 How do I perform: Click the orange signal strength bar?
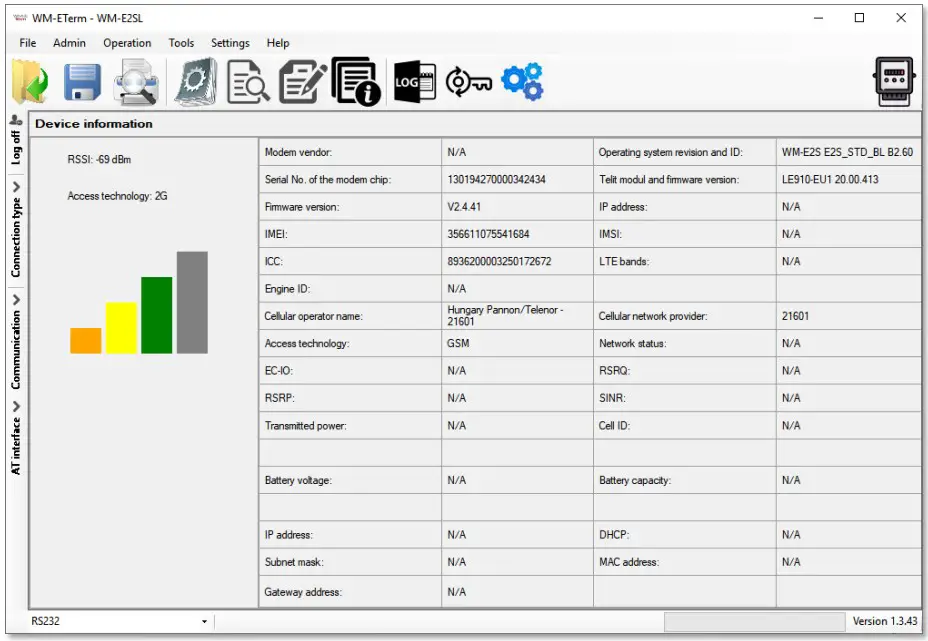(x=86, y=340)
